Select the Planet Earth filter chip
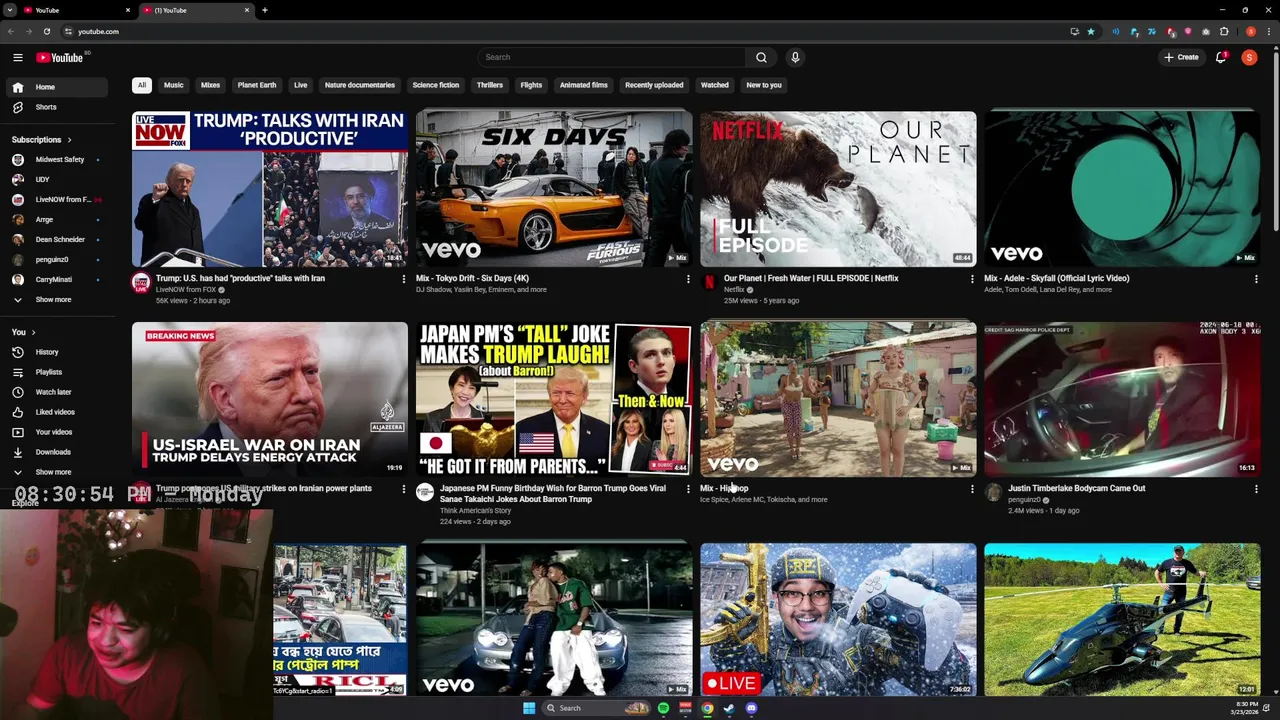 pyautogui.click(x=257, y=85)
